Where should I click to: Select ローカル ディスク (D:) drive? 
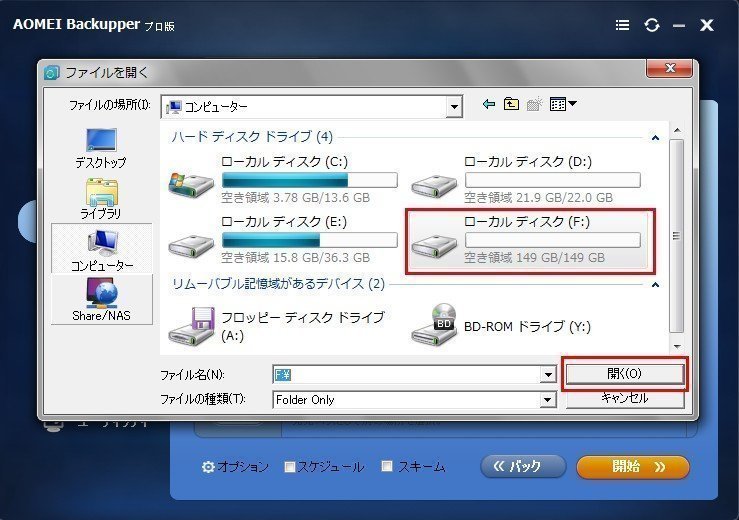(x=526, y=180)
